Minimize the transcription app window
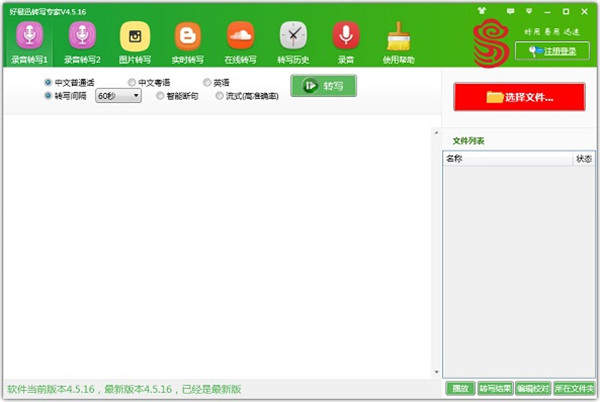 pyautogui.click(x=547, y=12)
